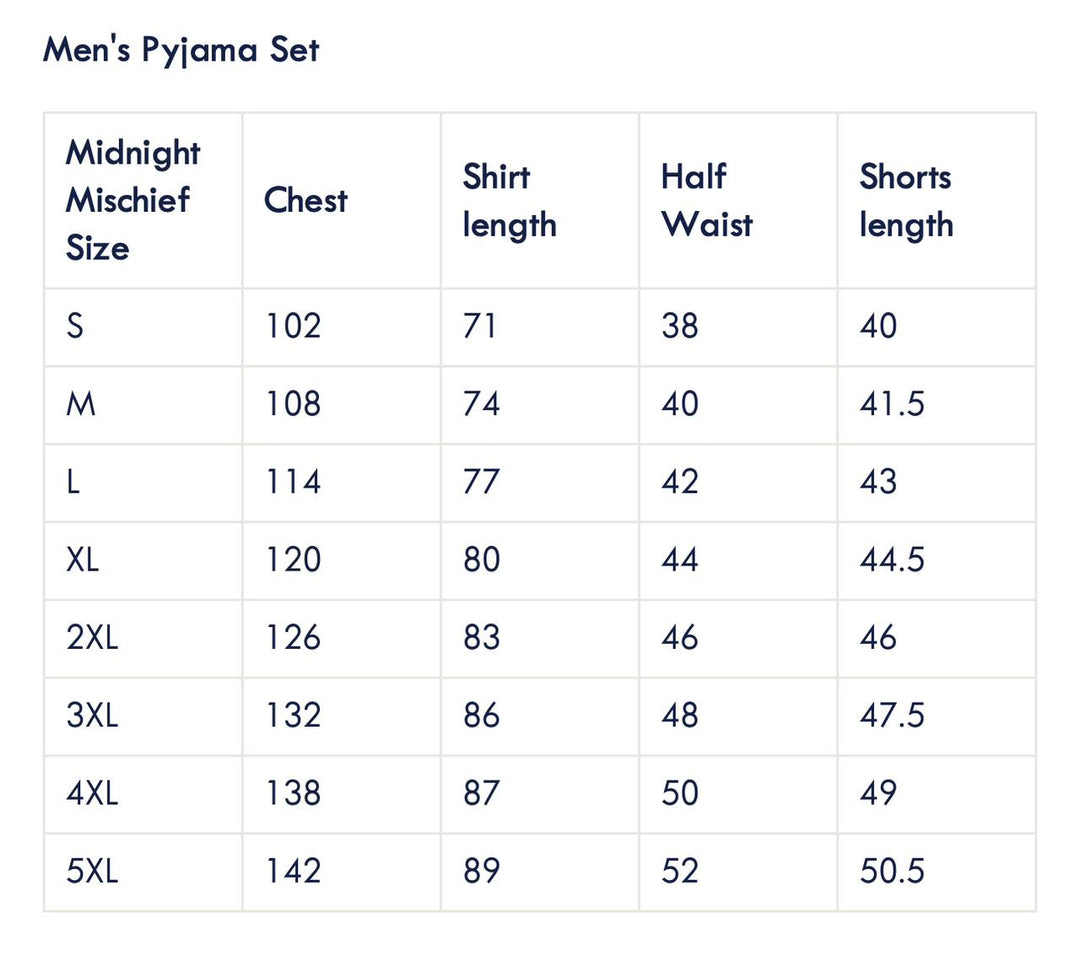Screen dimensions: 1080x967
Task: Select the "Shirt length" column header
Action: tap(509, 200)
